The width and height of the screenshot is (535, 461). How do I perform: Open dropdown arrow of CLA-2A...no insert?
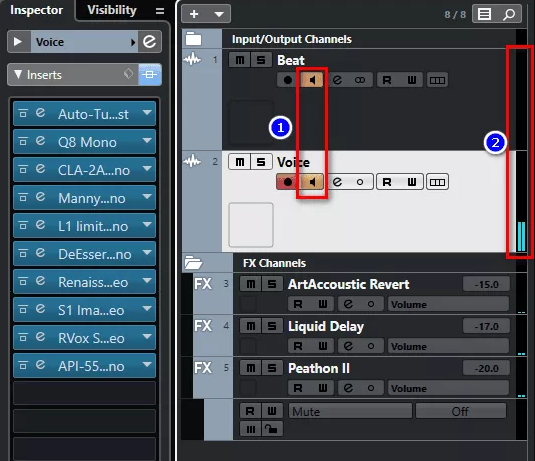tap(147, 169)
